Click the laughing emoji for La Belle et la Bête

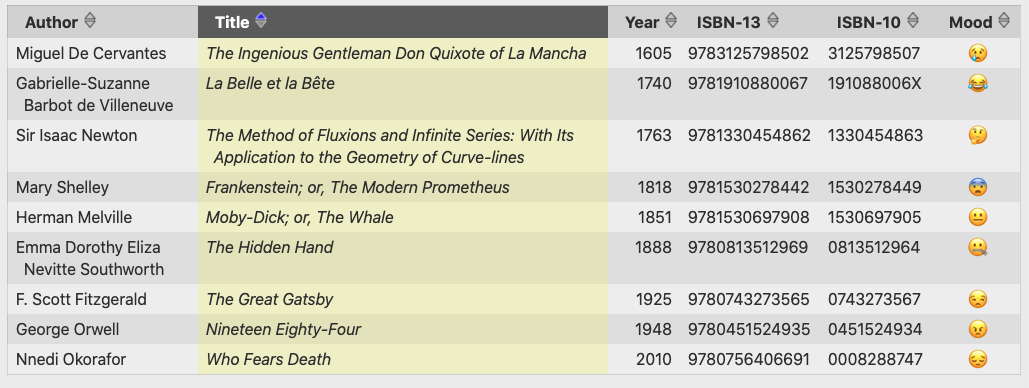[978, 83]
